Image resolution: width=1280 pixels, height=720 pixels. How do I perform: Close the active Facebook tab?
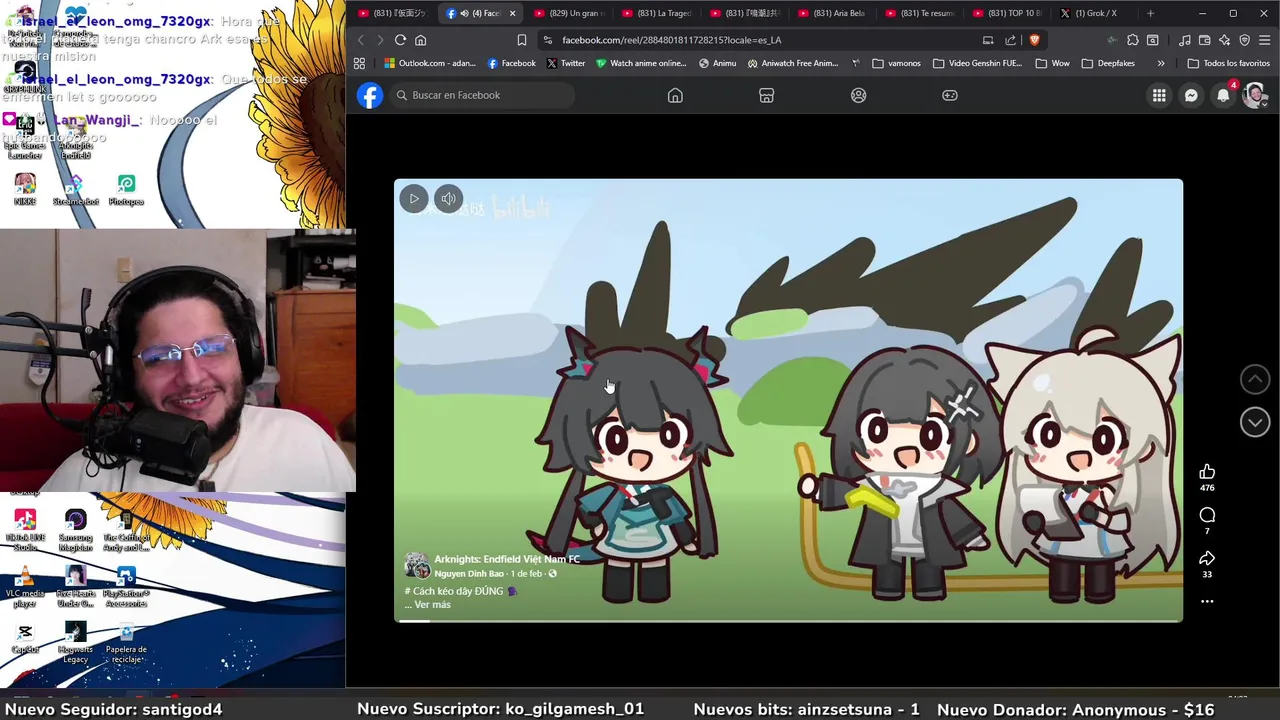(x=512, y=13)
